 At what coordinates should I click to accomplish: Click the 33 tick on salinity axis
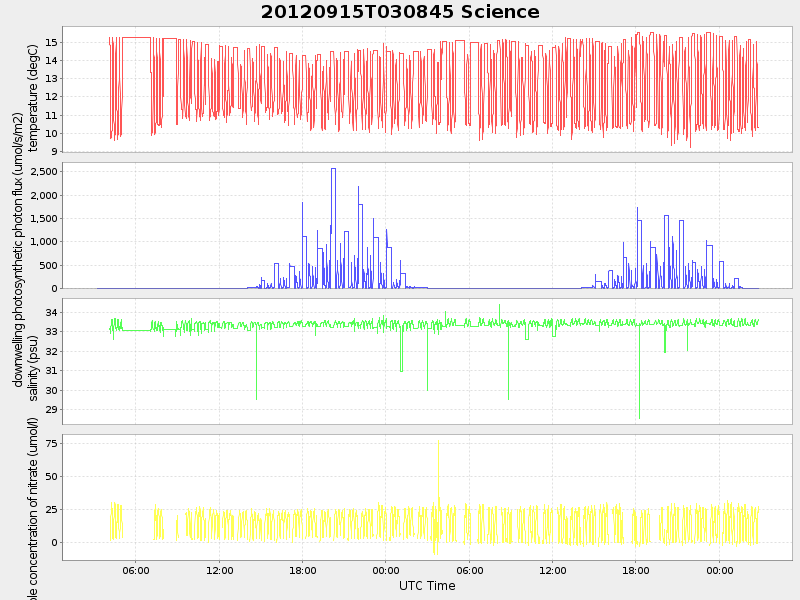coord(51,332)
